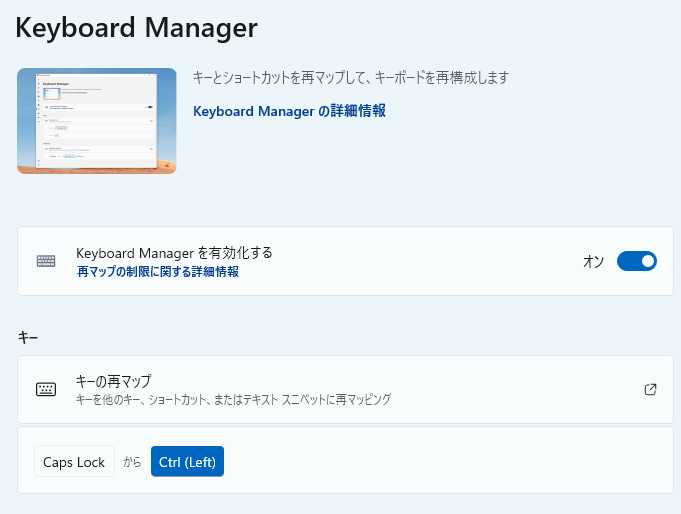Select the Ctrl (Left) key chip
The width and height of the screenshot is (681, 514).
[x=187, y=462]
